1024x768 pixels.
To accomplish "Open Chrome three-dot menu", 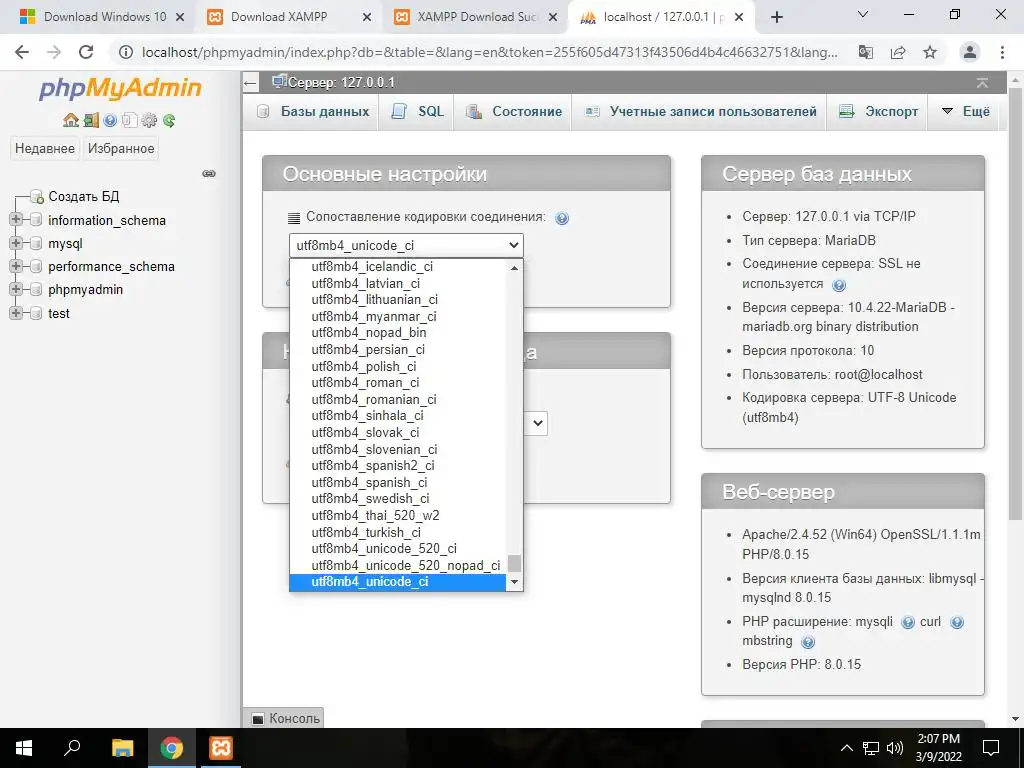I will [1002, 52].
